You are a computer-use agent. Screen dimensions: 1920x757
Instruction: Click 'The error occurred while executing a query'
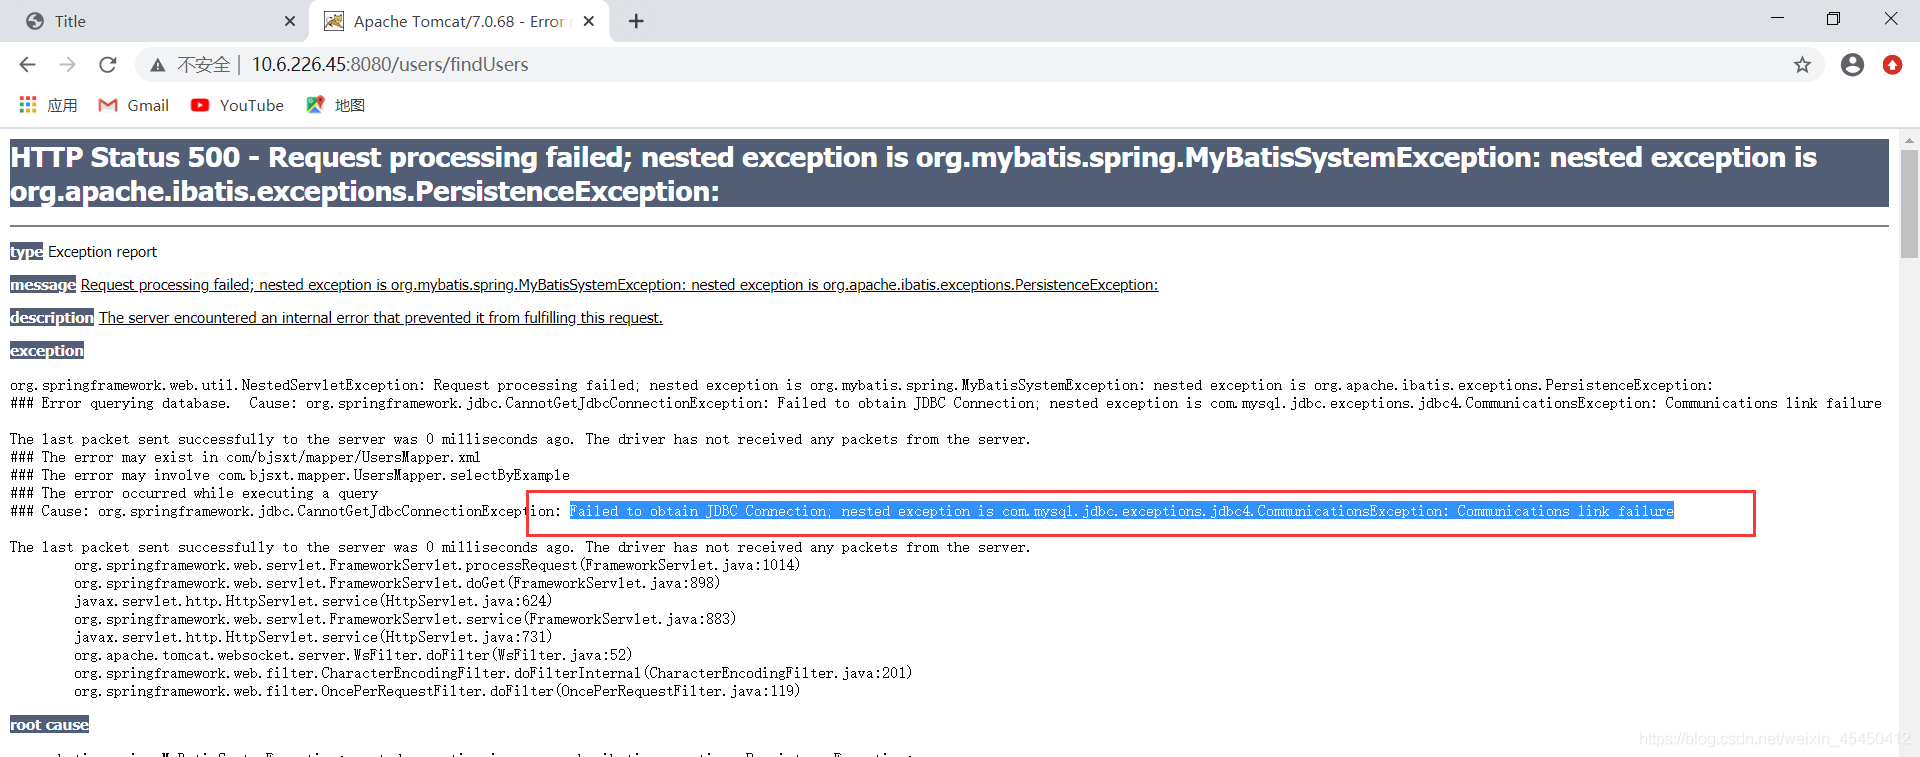[194, 493]
